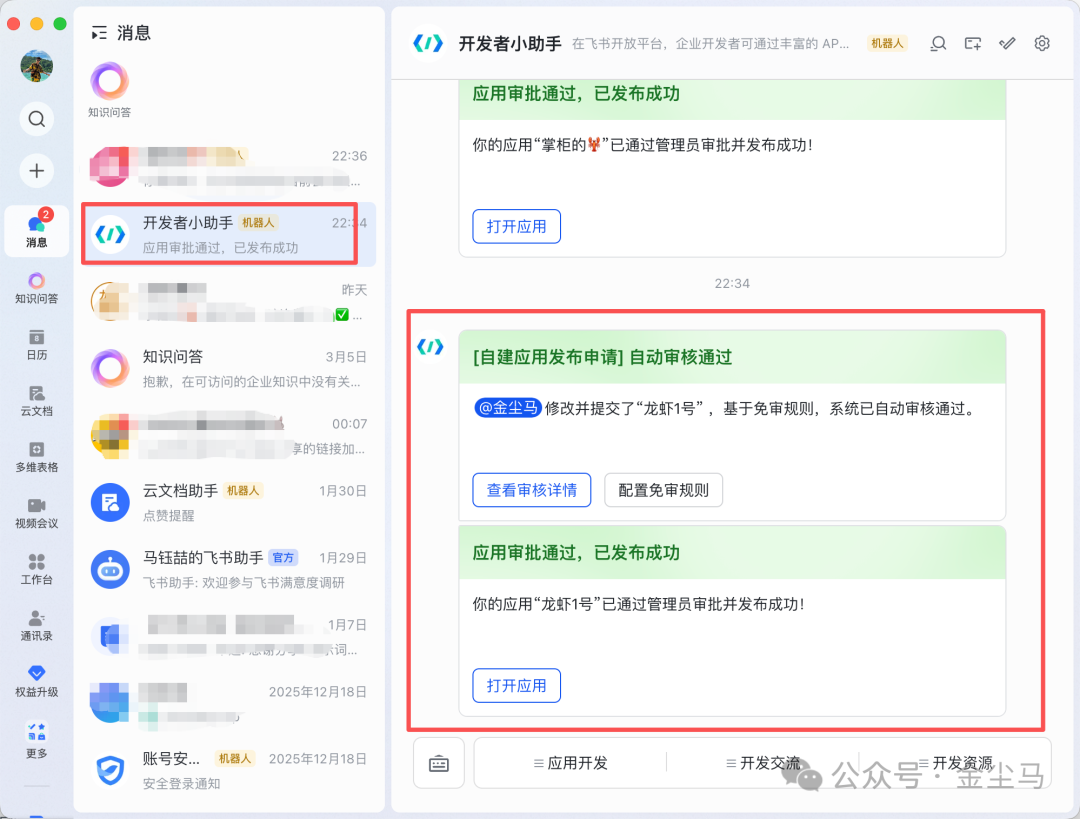The width and height of the screenshot is (1080, 819).
Task: Toggle the keyboard input icon at bottom
Action: (x=439, y=764)
